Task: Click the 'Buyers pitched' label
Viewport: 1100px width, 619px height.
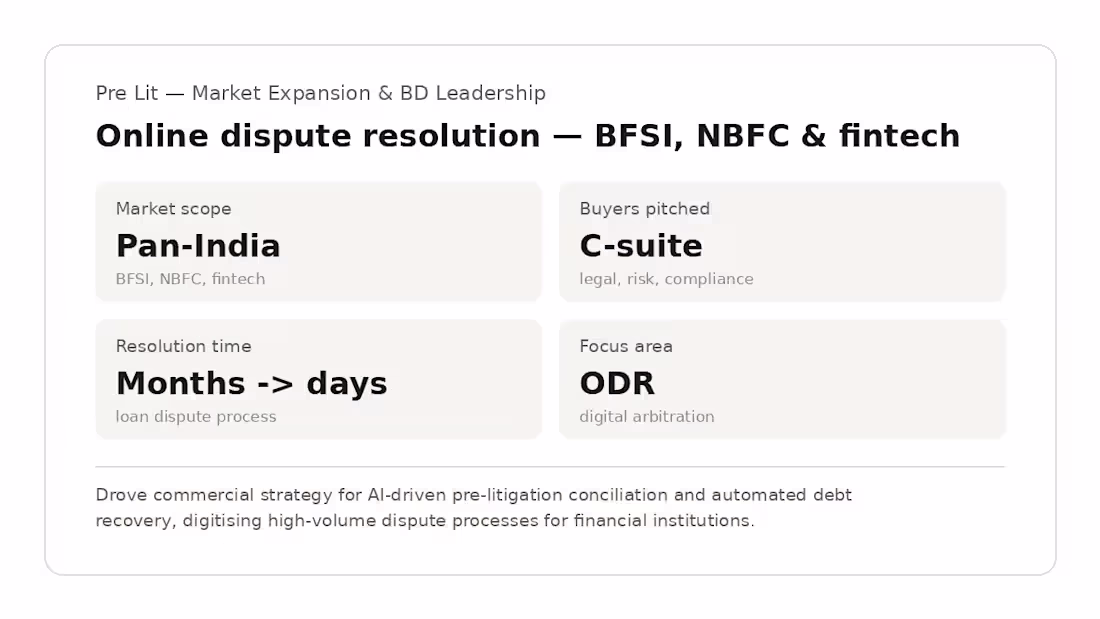Action: (x=645, y=208)
